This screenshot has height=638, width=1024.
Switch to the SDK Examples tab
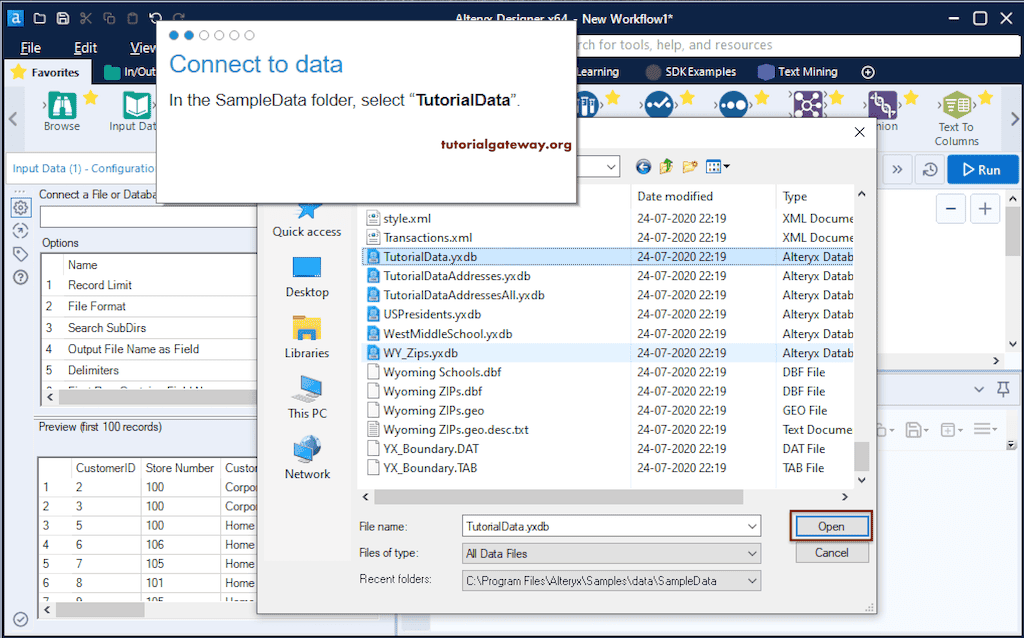(x=690, y=72)
